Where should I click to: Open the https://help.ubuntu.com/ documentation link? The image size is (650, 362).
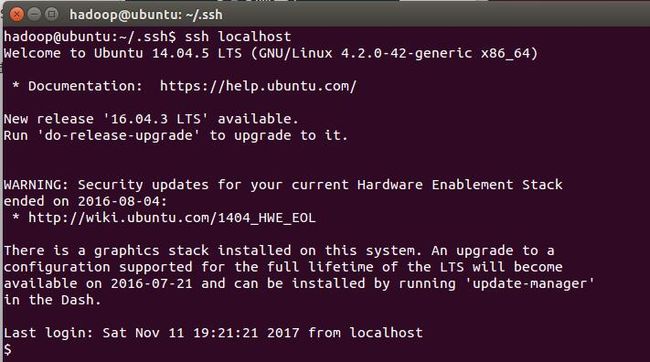click(258, 86)
